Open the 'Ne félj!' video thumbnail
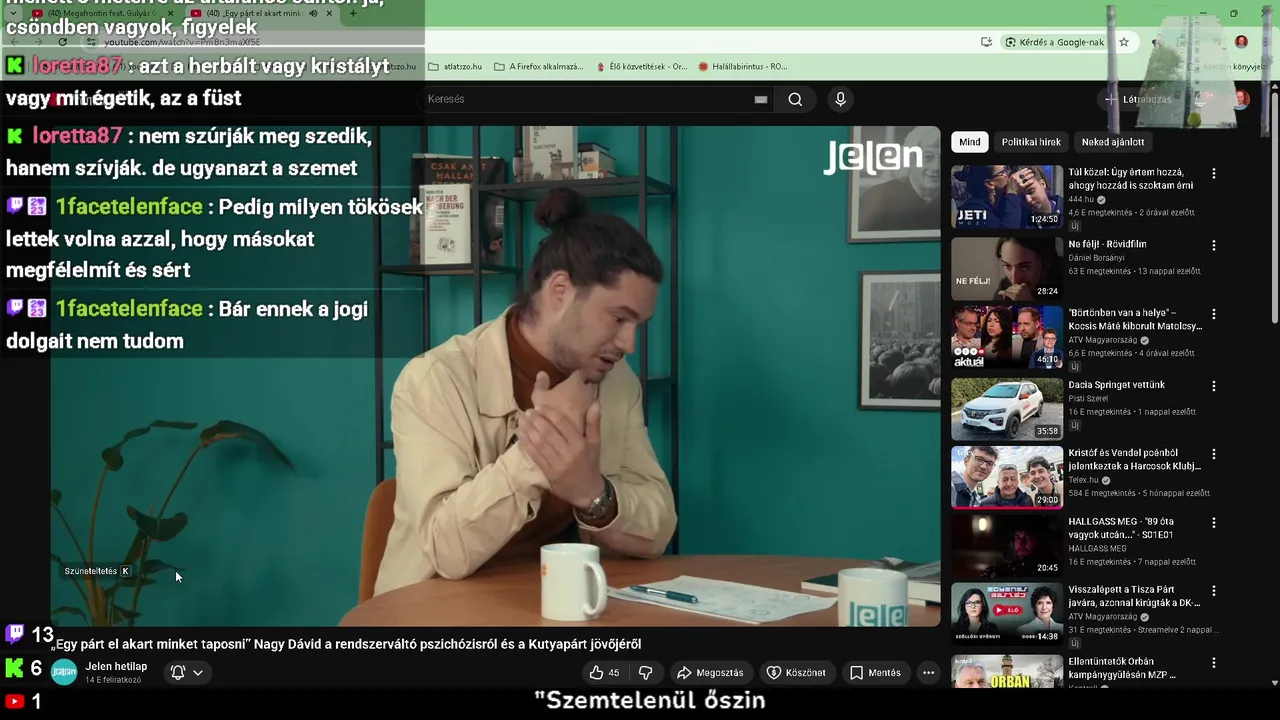 pyautogui.click(x=1007, y=268)
